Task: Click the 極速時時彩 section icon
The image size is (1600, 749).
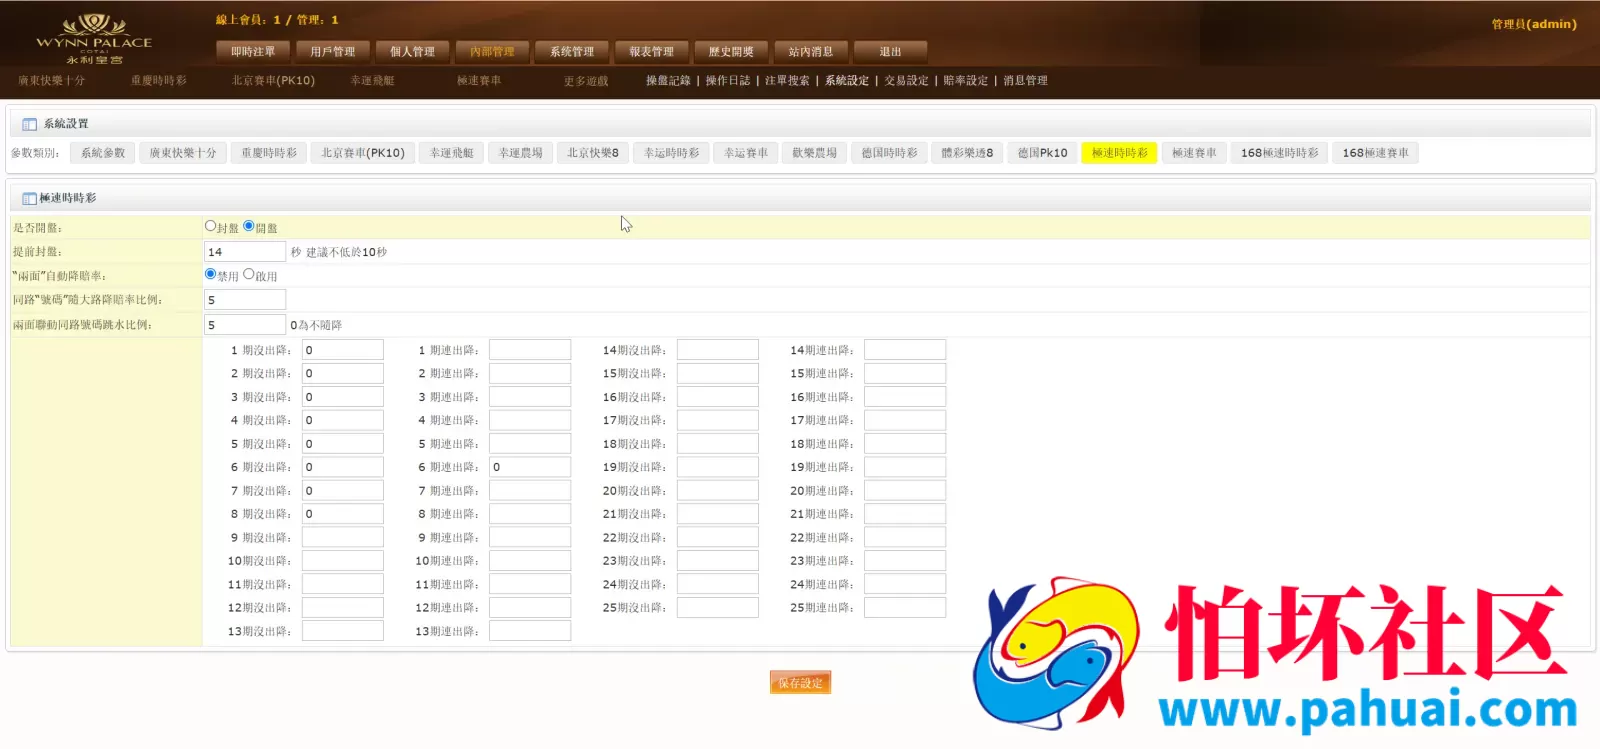Action: [29, 198]
